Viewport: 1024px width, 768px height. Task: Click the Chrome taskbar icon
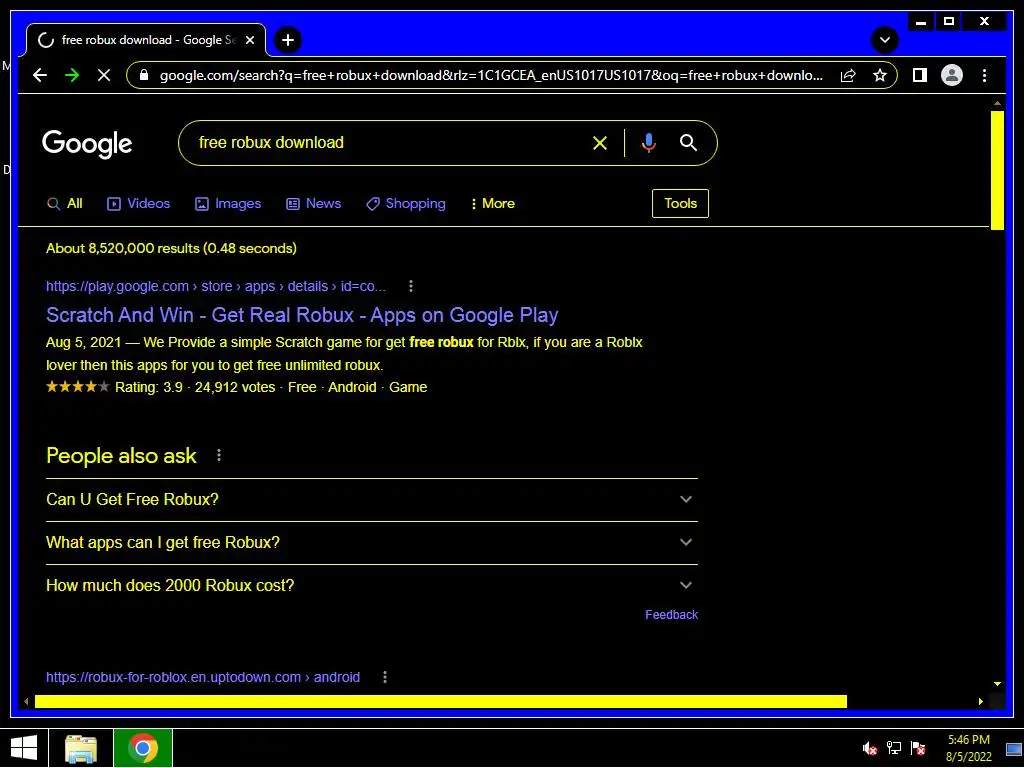143,748
